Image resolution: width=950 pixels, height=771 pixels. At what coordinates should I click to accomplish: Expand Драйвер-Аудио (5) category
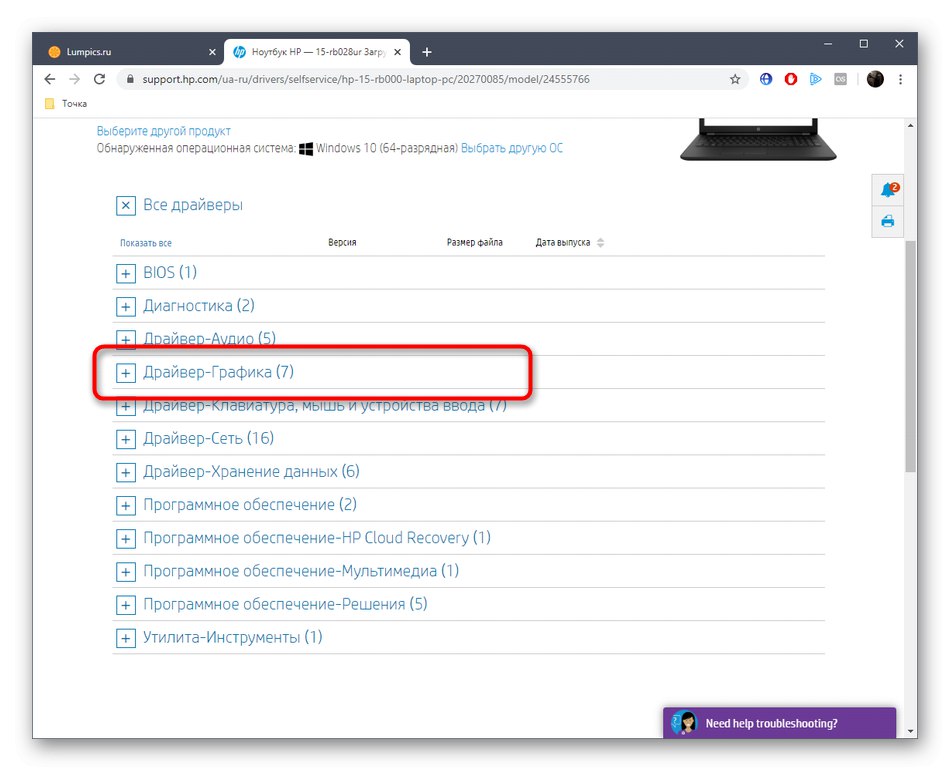[125, 339]
